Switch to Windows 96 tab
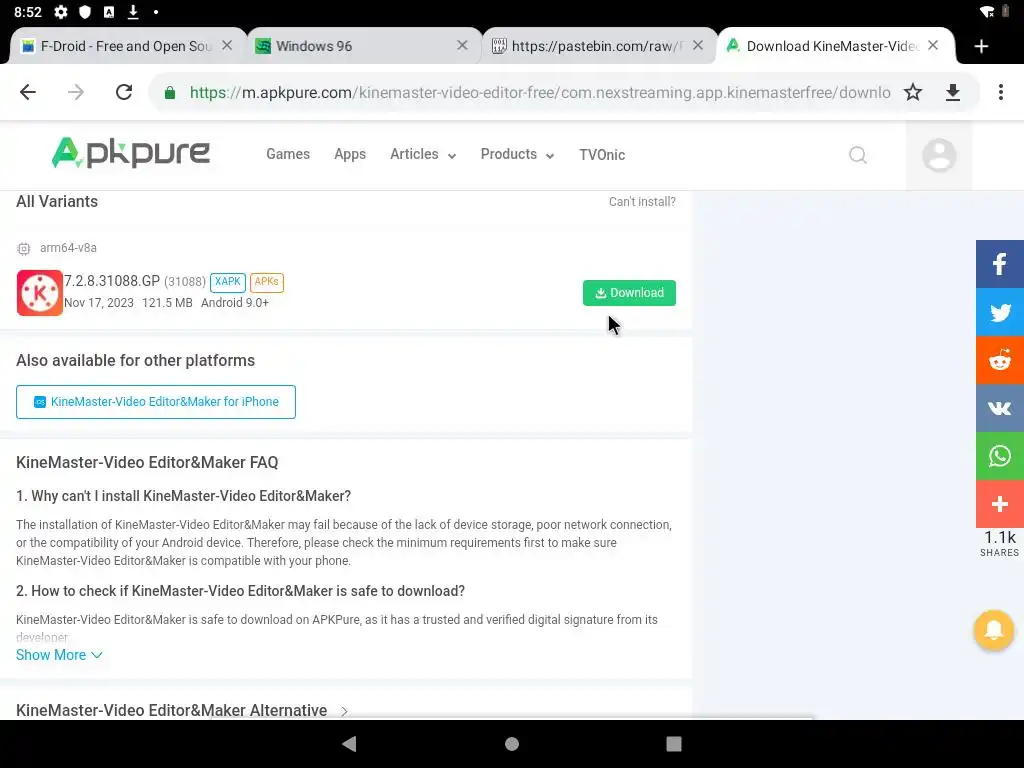The image size is (1024, 768). 313,46
